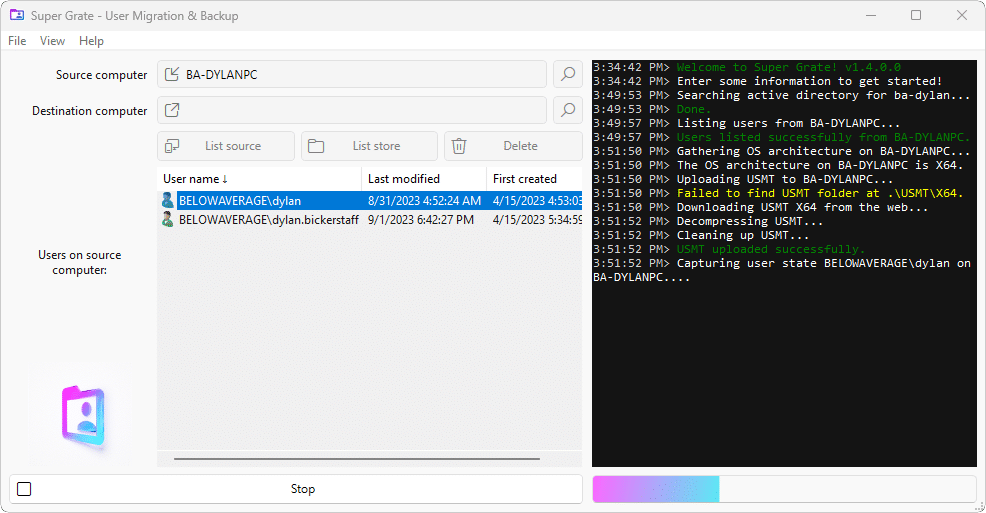The width and height of the screenshot is (986, 513).
Task: Click the Super Grate title bar app icon
Action: tap(17, 16)
